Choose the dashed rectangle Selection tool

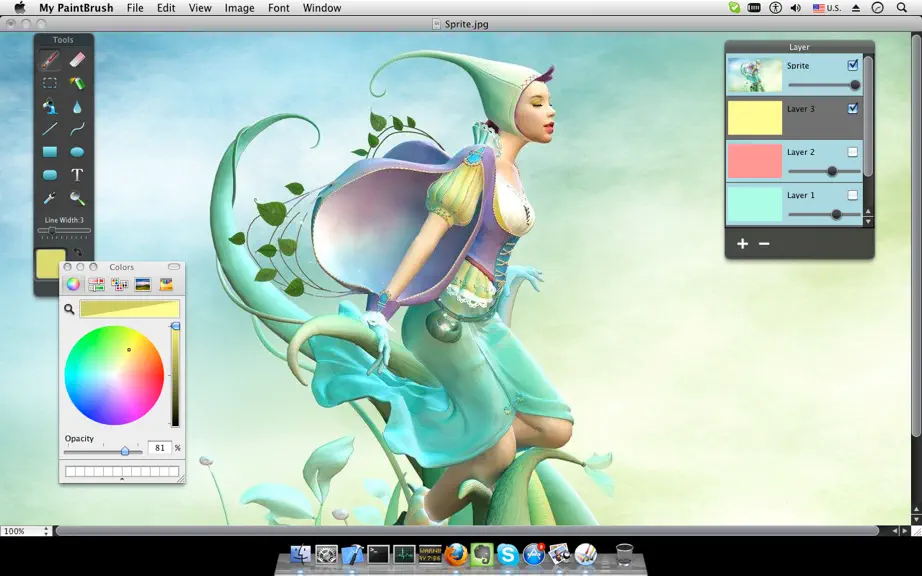coord(50,83)
